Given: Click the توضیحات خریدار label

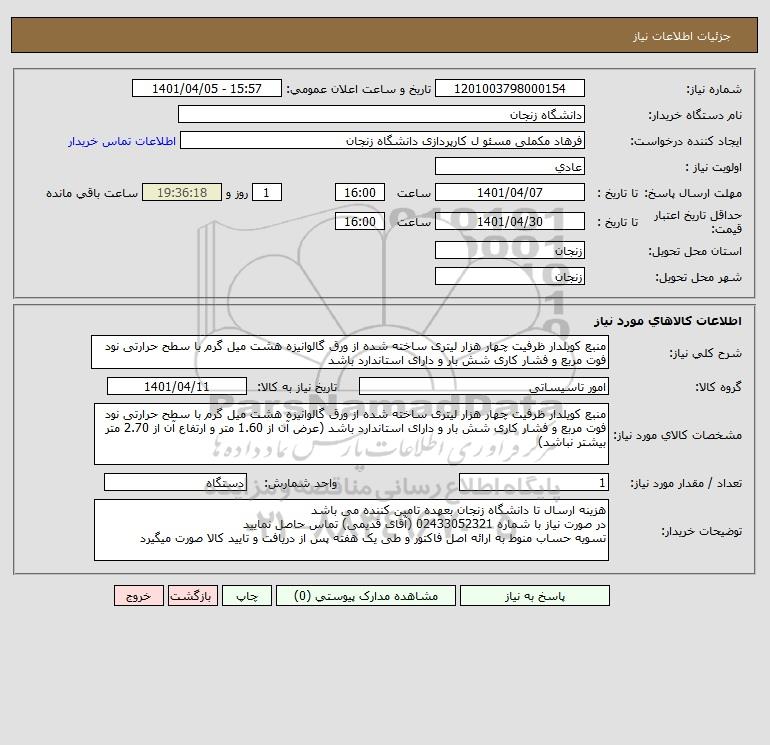Looking at the screenshot, I should (x=701, y=531).
